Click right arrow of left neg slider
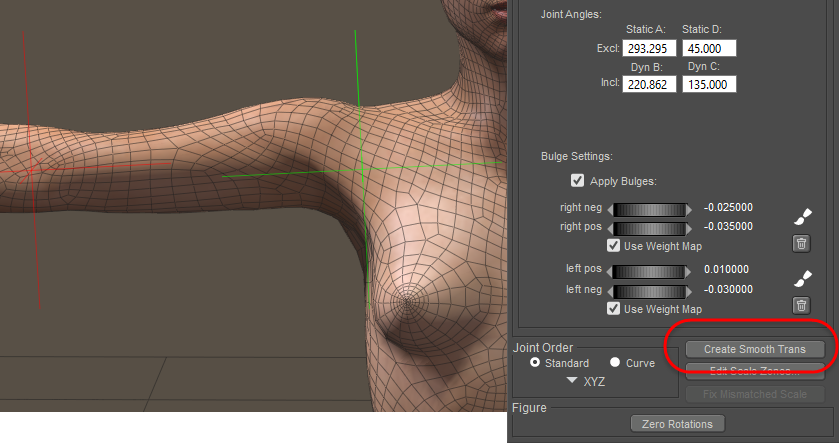839x444 pixels. click(689, 290)
